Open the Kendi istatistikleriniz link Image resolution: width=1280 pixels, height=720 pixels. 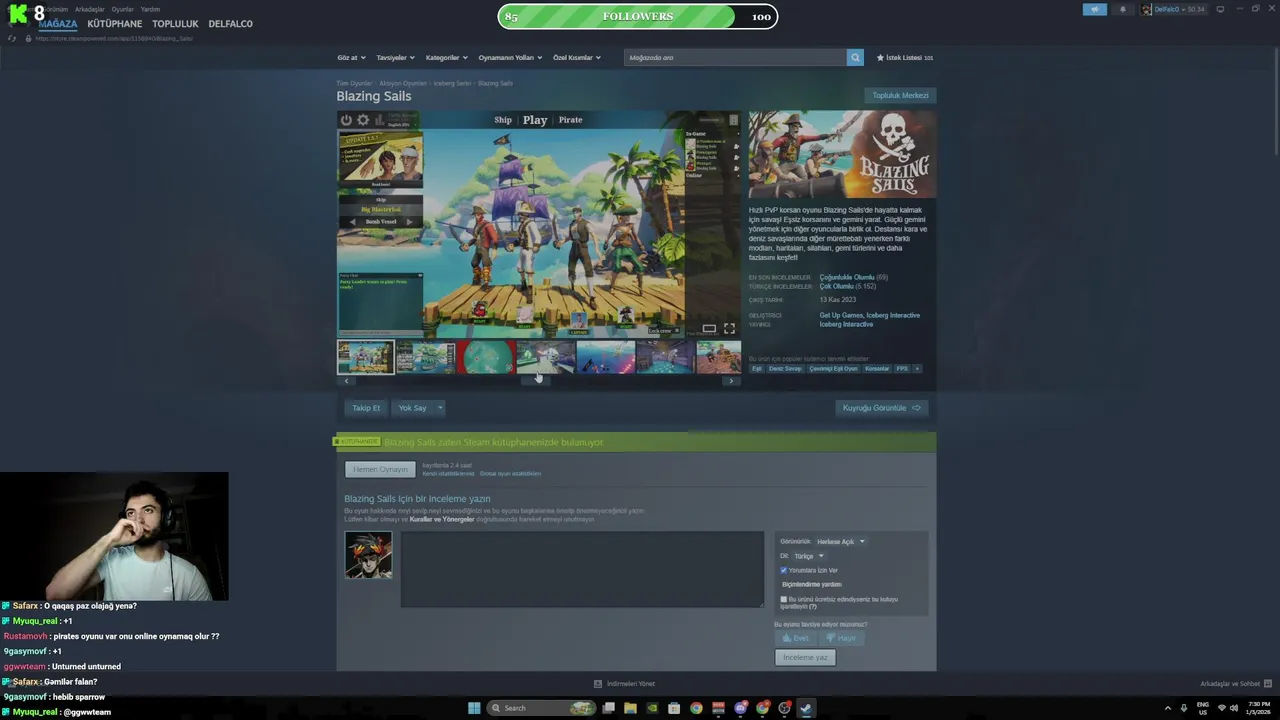[448, 474]
